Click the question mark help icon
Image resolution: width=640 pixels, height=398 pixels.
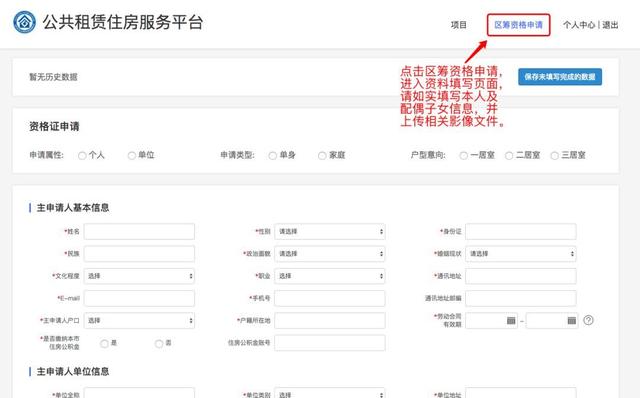click(x=588, y=320)
